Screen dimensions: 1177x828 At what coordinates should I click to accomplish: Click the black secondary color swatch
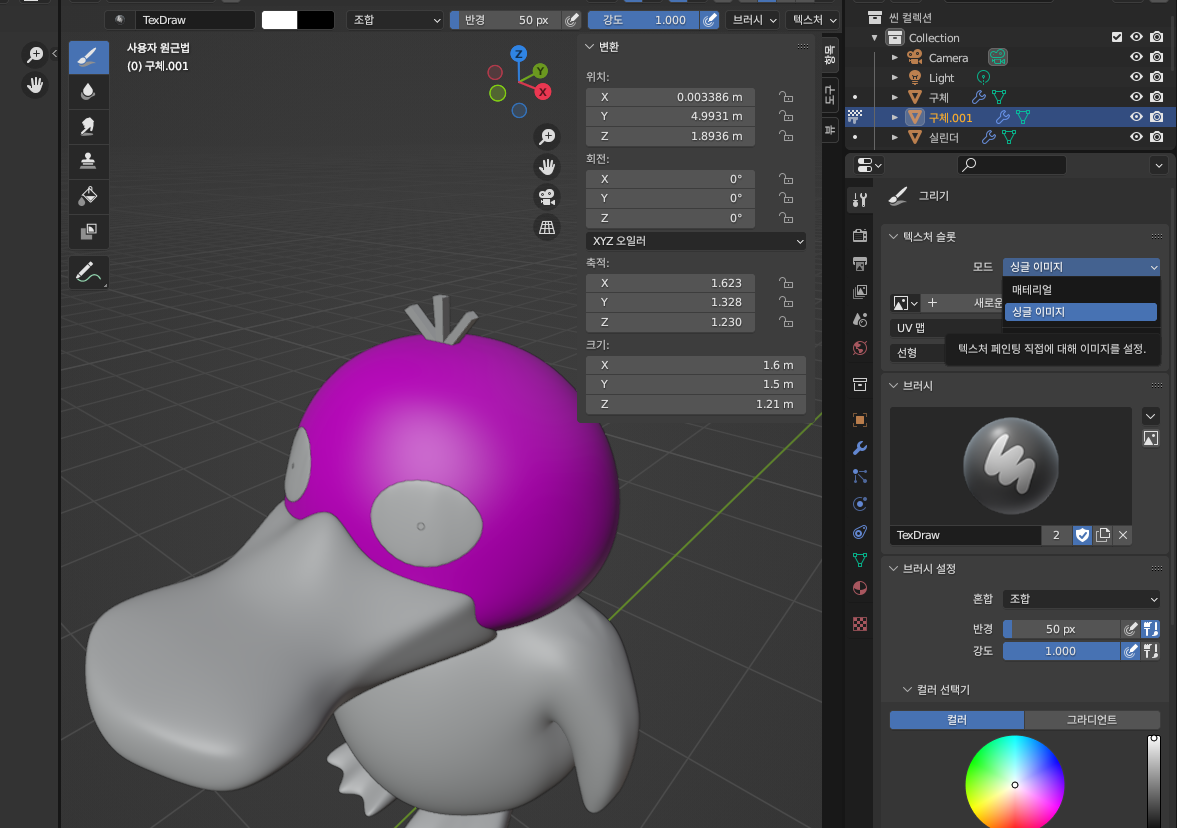[315, 20]
